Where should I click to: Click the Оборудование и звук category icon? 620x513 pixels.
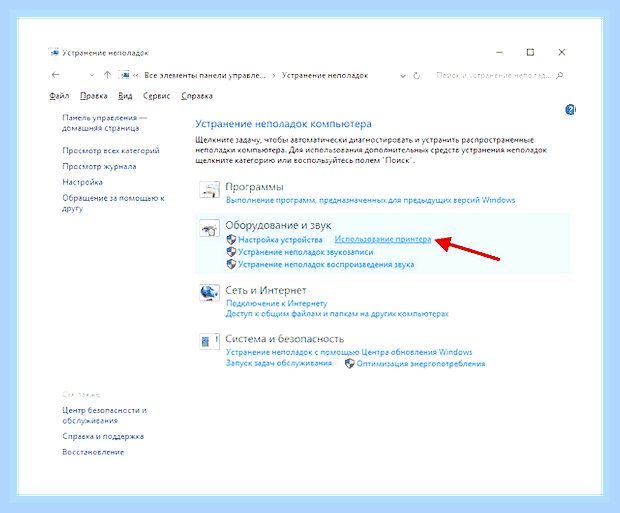pyautogui.click(x=209, y=228)
